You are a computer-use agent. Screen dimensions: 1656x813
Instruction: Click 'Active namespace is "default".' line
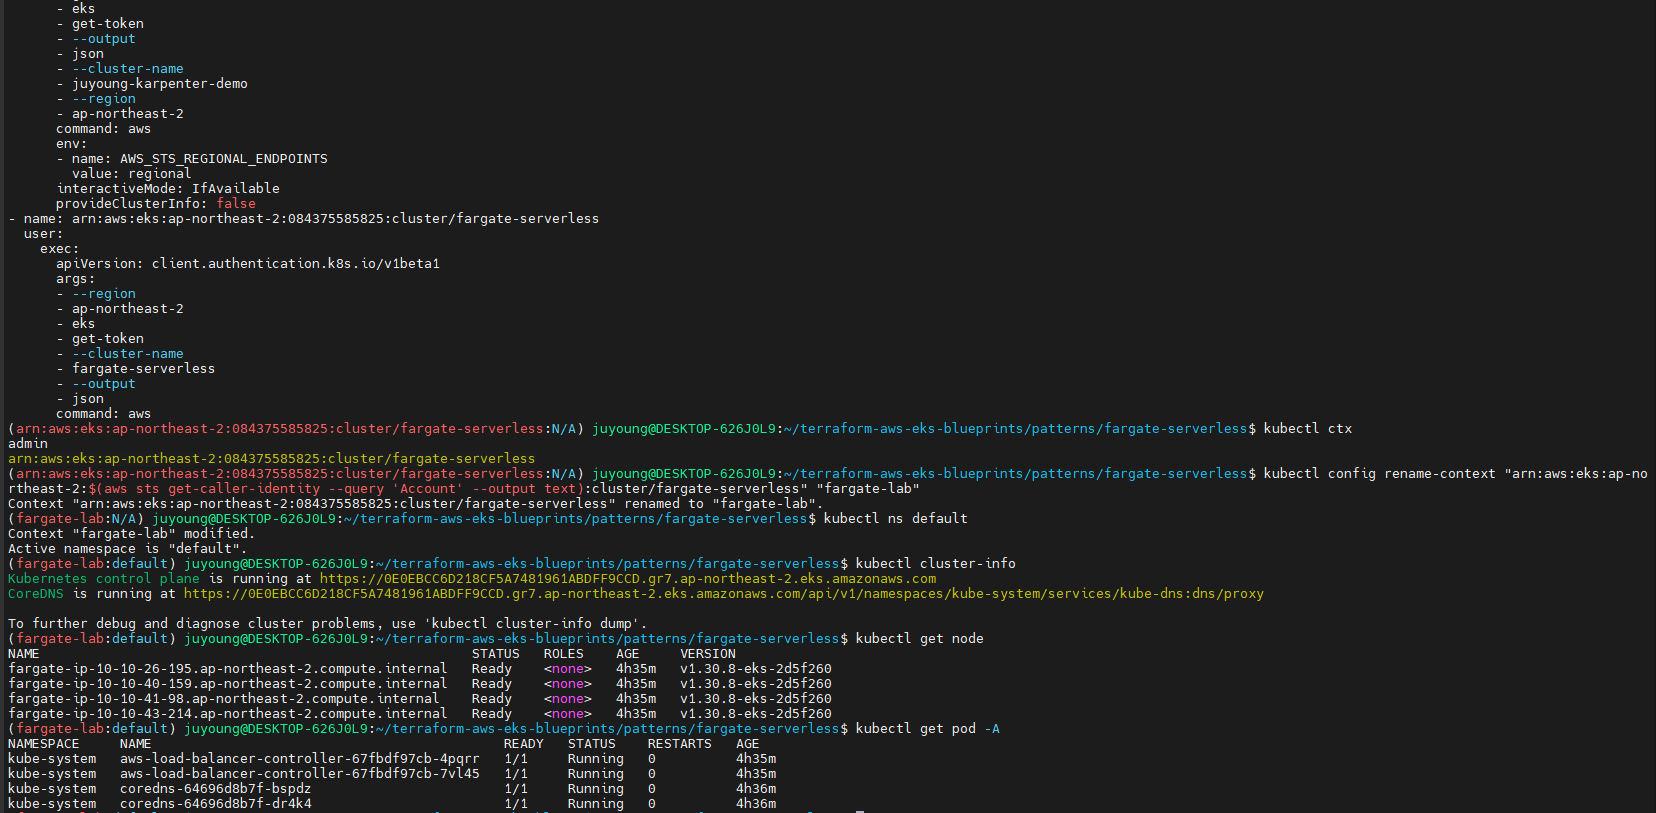127,549
